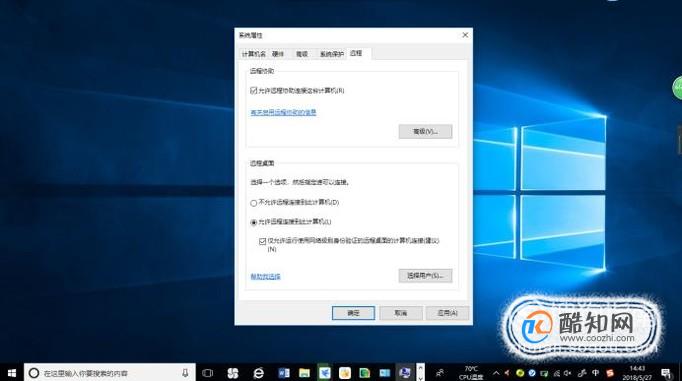Open Microsoft Word from the taskbar
The image size is (682, 381).
284,373
